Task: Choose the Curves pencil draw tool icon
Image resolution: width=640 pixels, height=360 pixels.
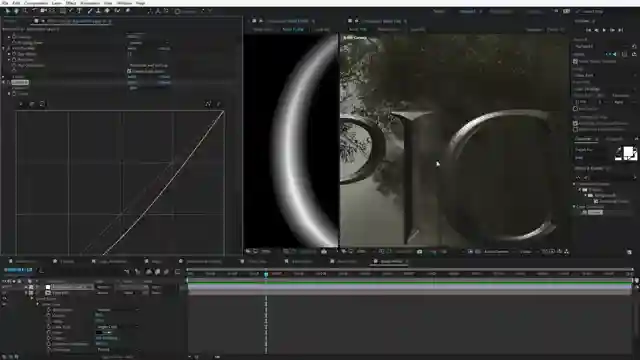Action: [218, 104]
